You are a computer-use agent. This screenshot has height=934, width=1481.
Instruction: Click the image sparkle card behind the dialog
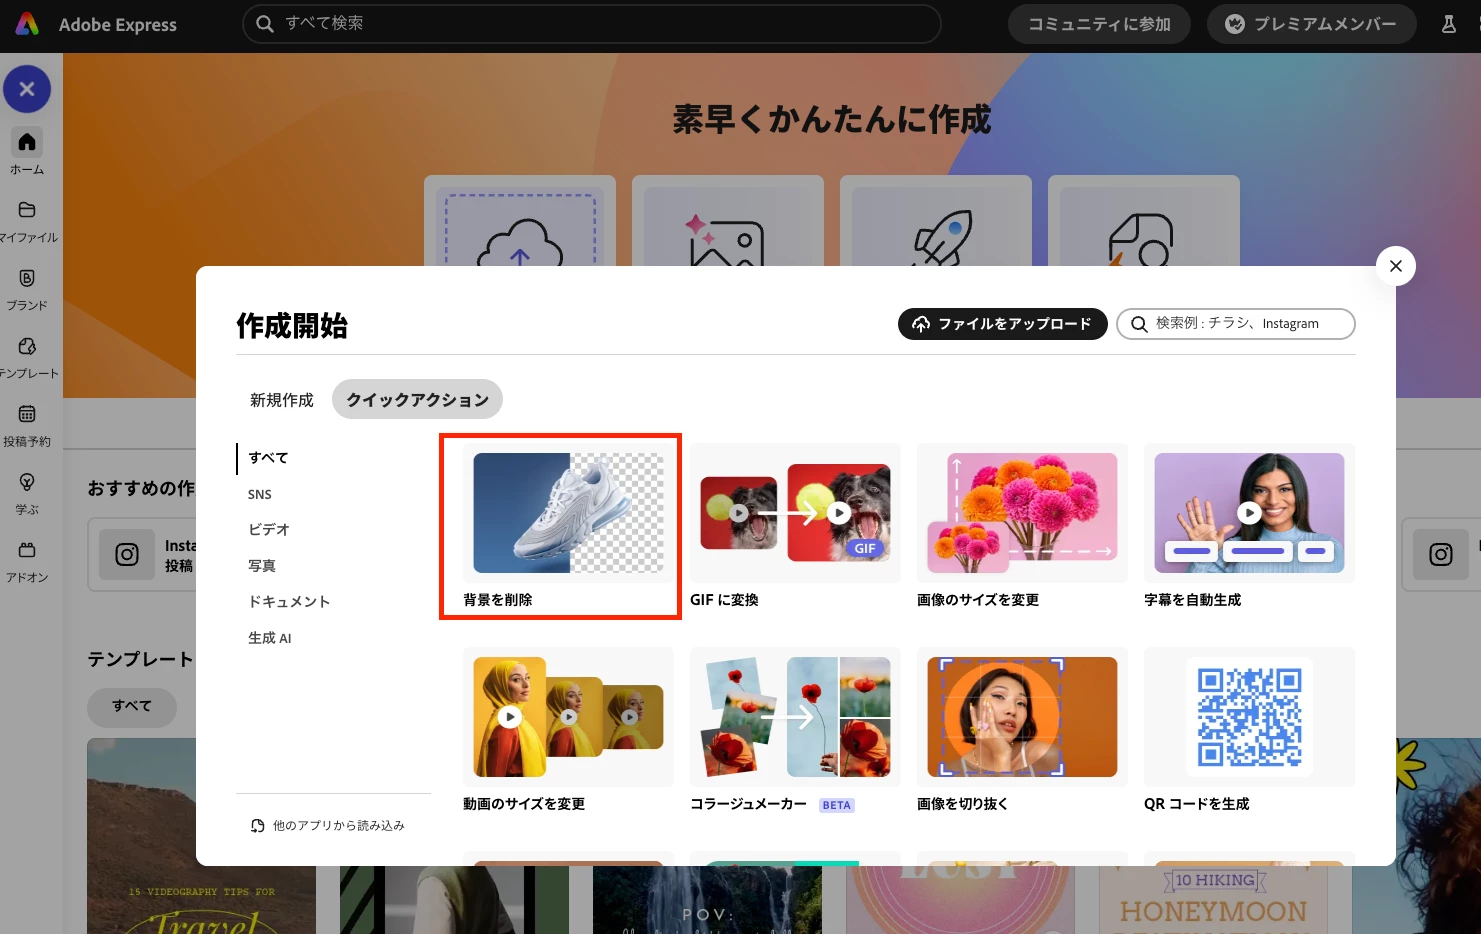coord(728,221)
